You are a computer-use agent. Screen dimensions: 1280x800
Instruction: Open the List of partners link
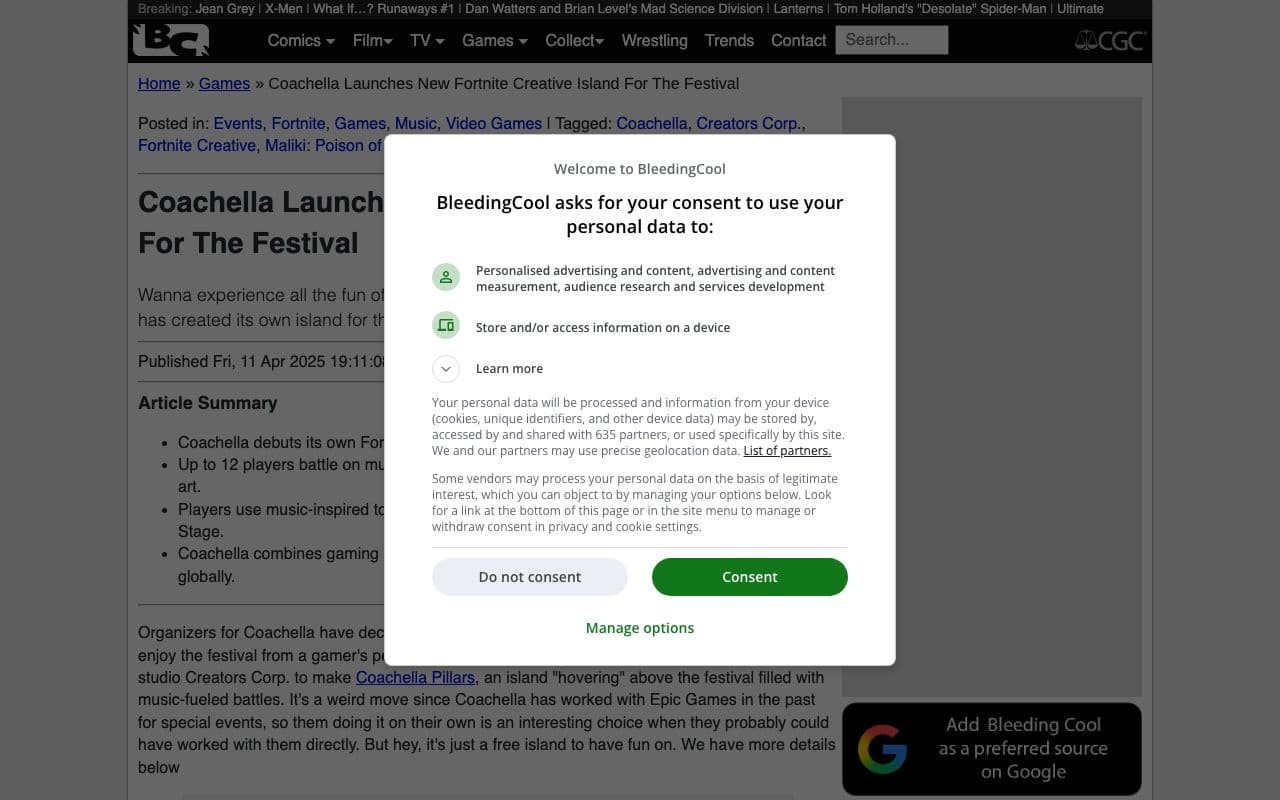[787, 451]
